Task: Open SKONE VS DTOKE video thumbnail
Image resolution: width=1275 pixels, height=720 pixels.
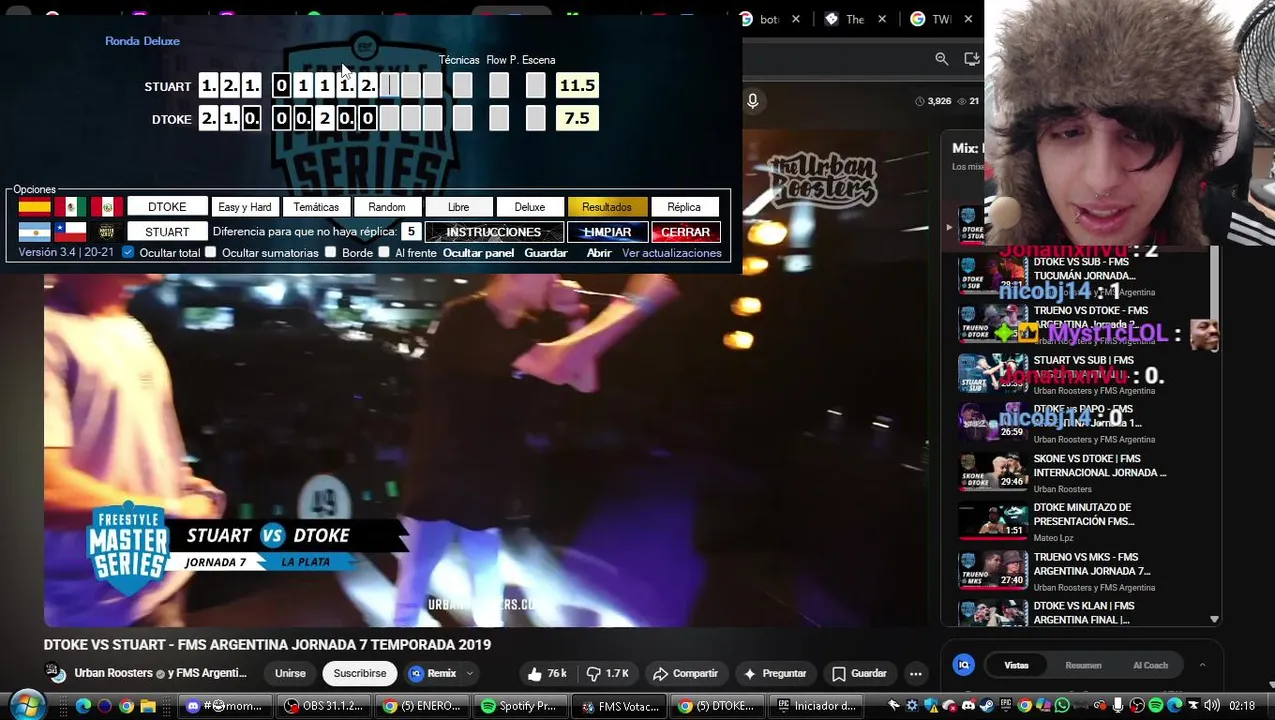Action: coord(993,472)
